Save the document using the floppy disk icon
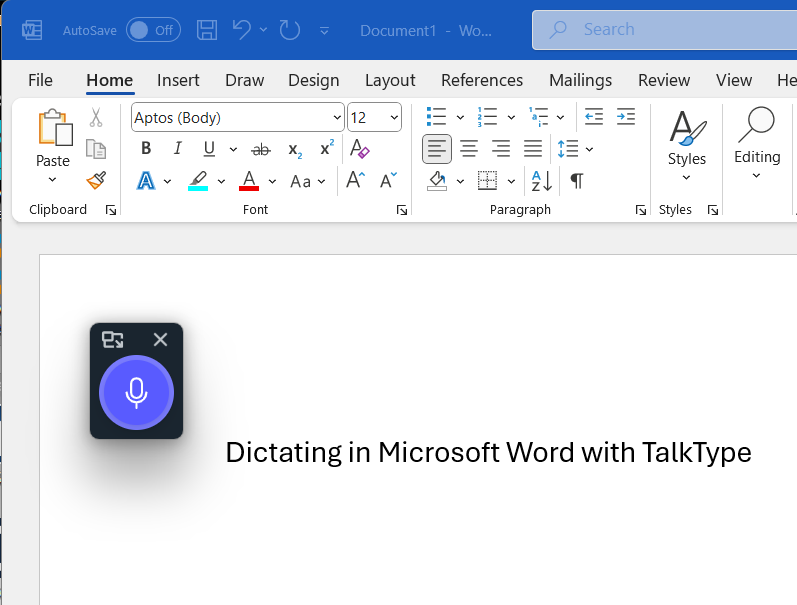The width and height of the screenshot is (797, 605). tap(207, 30)
